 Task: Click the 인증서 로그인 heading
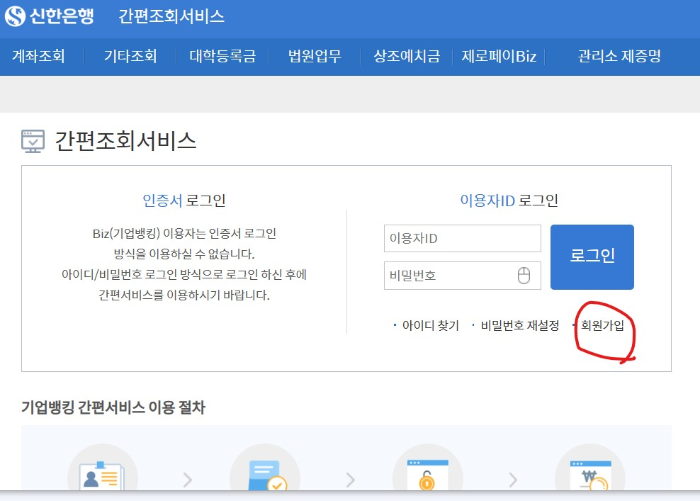coord(184,200)
